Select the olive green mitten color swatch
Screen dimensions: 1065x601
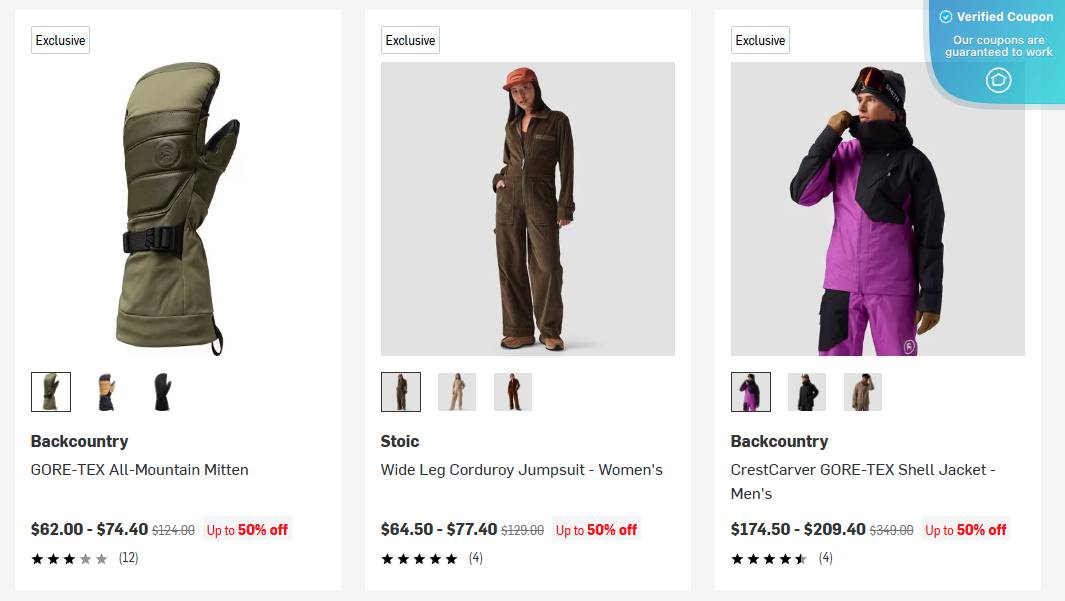pos(51,392)
